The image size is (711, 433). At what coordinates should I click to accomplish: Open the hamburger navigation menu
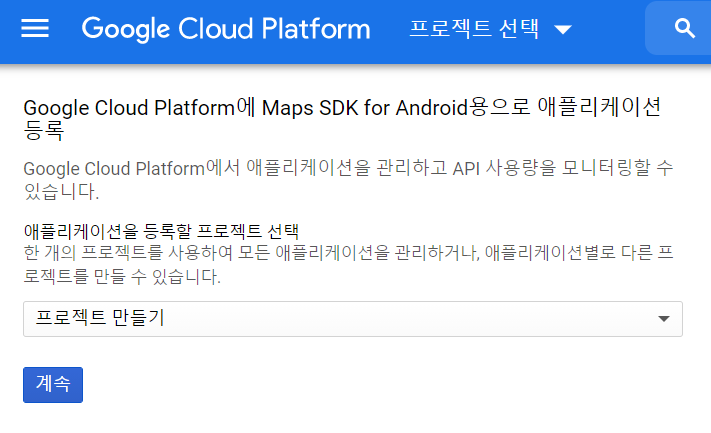point(35,28)
